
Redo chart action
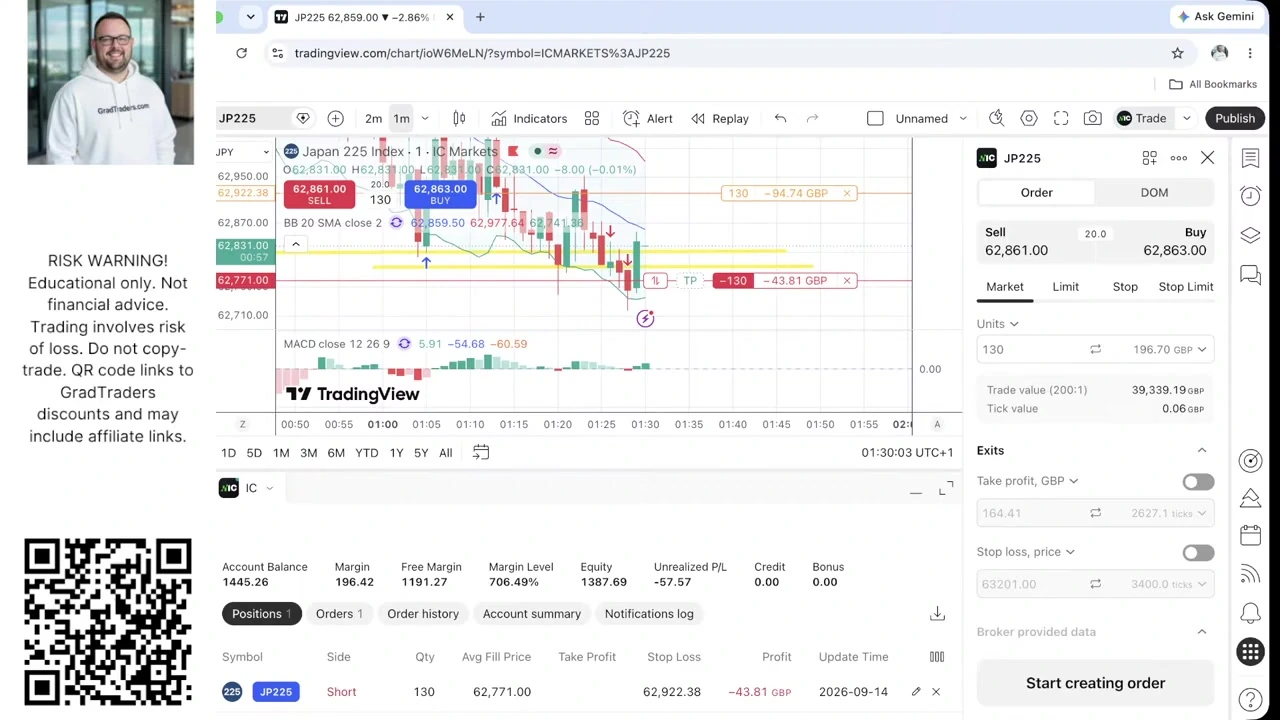[x=812, y=118]
